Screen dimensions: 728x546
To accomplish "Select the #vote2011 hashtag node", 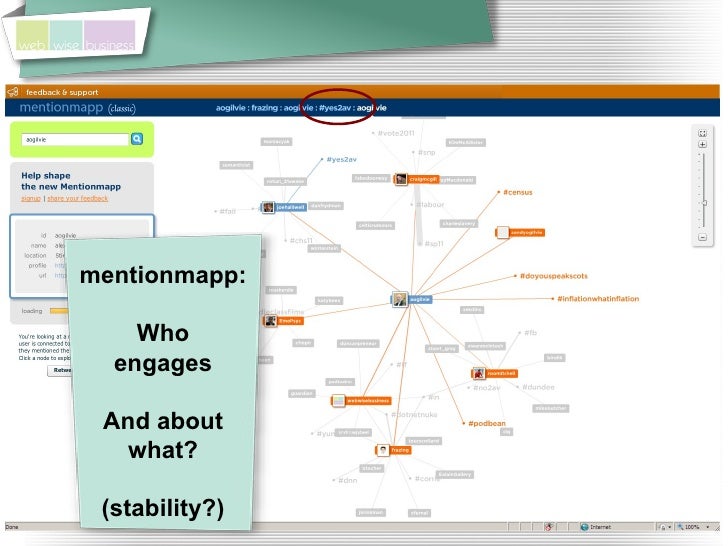I will coord(396,133).
